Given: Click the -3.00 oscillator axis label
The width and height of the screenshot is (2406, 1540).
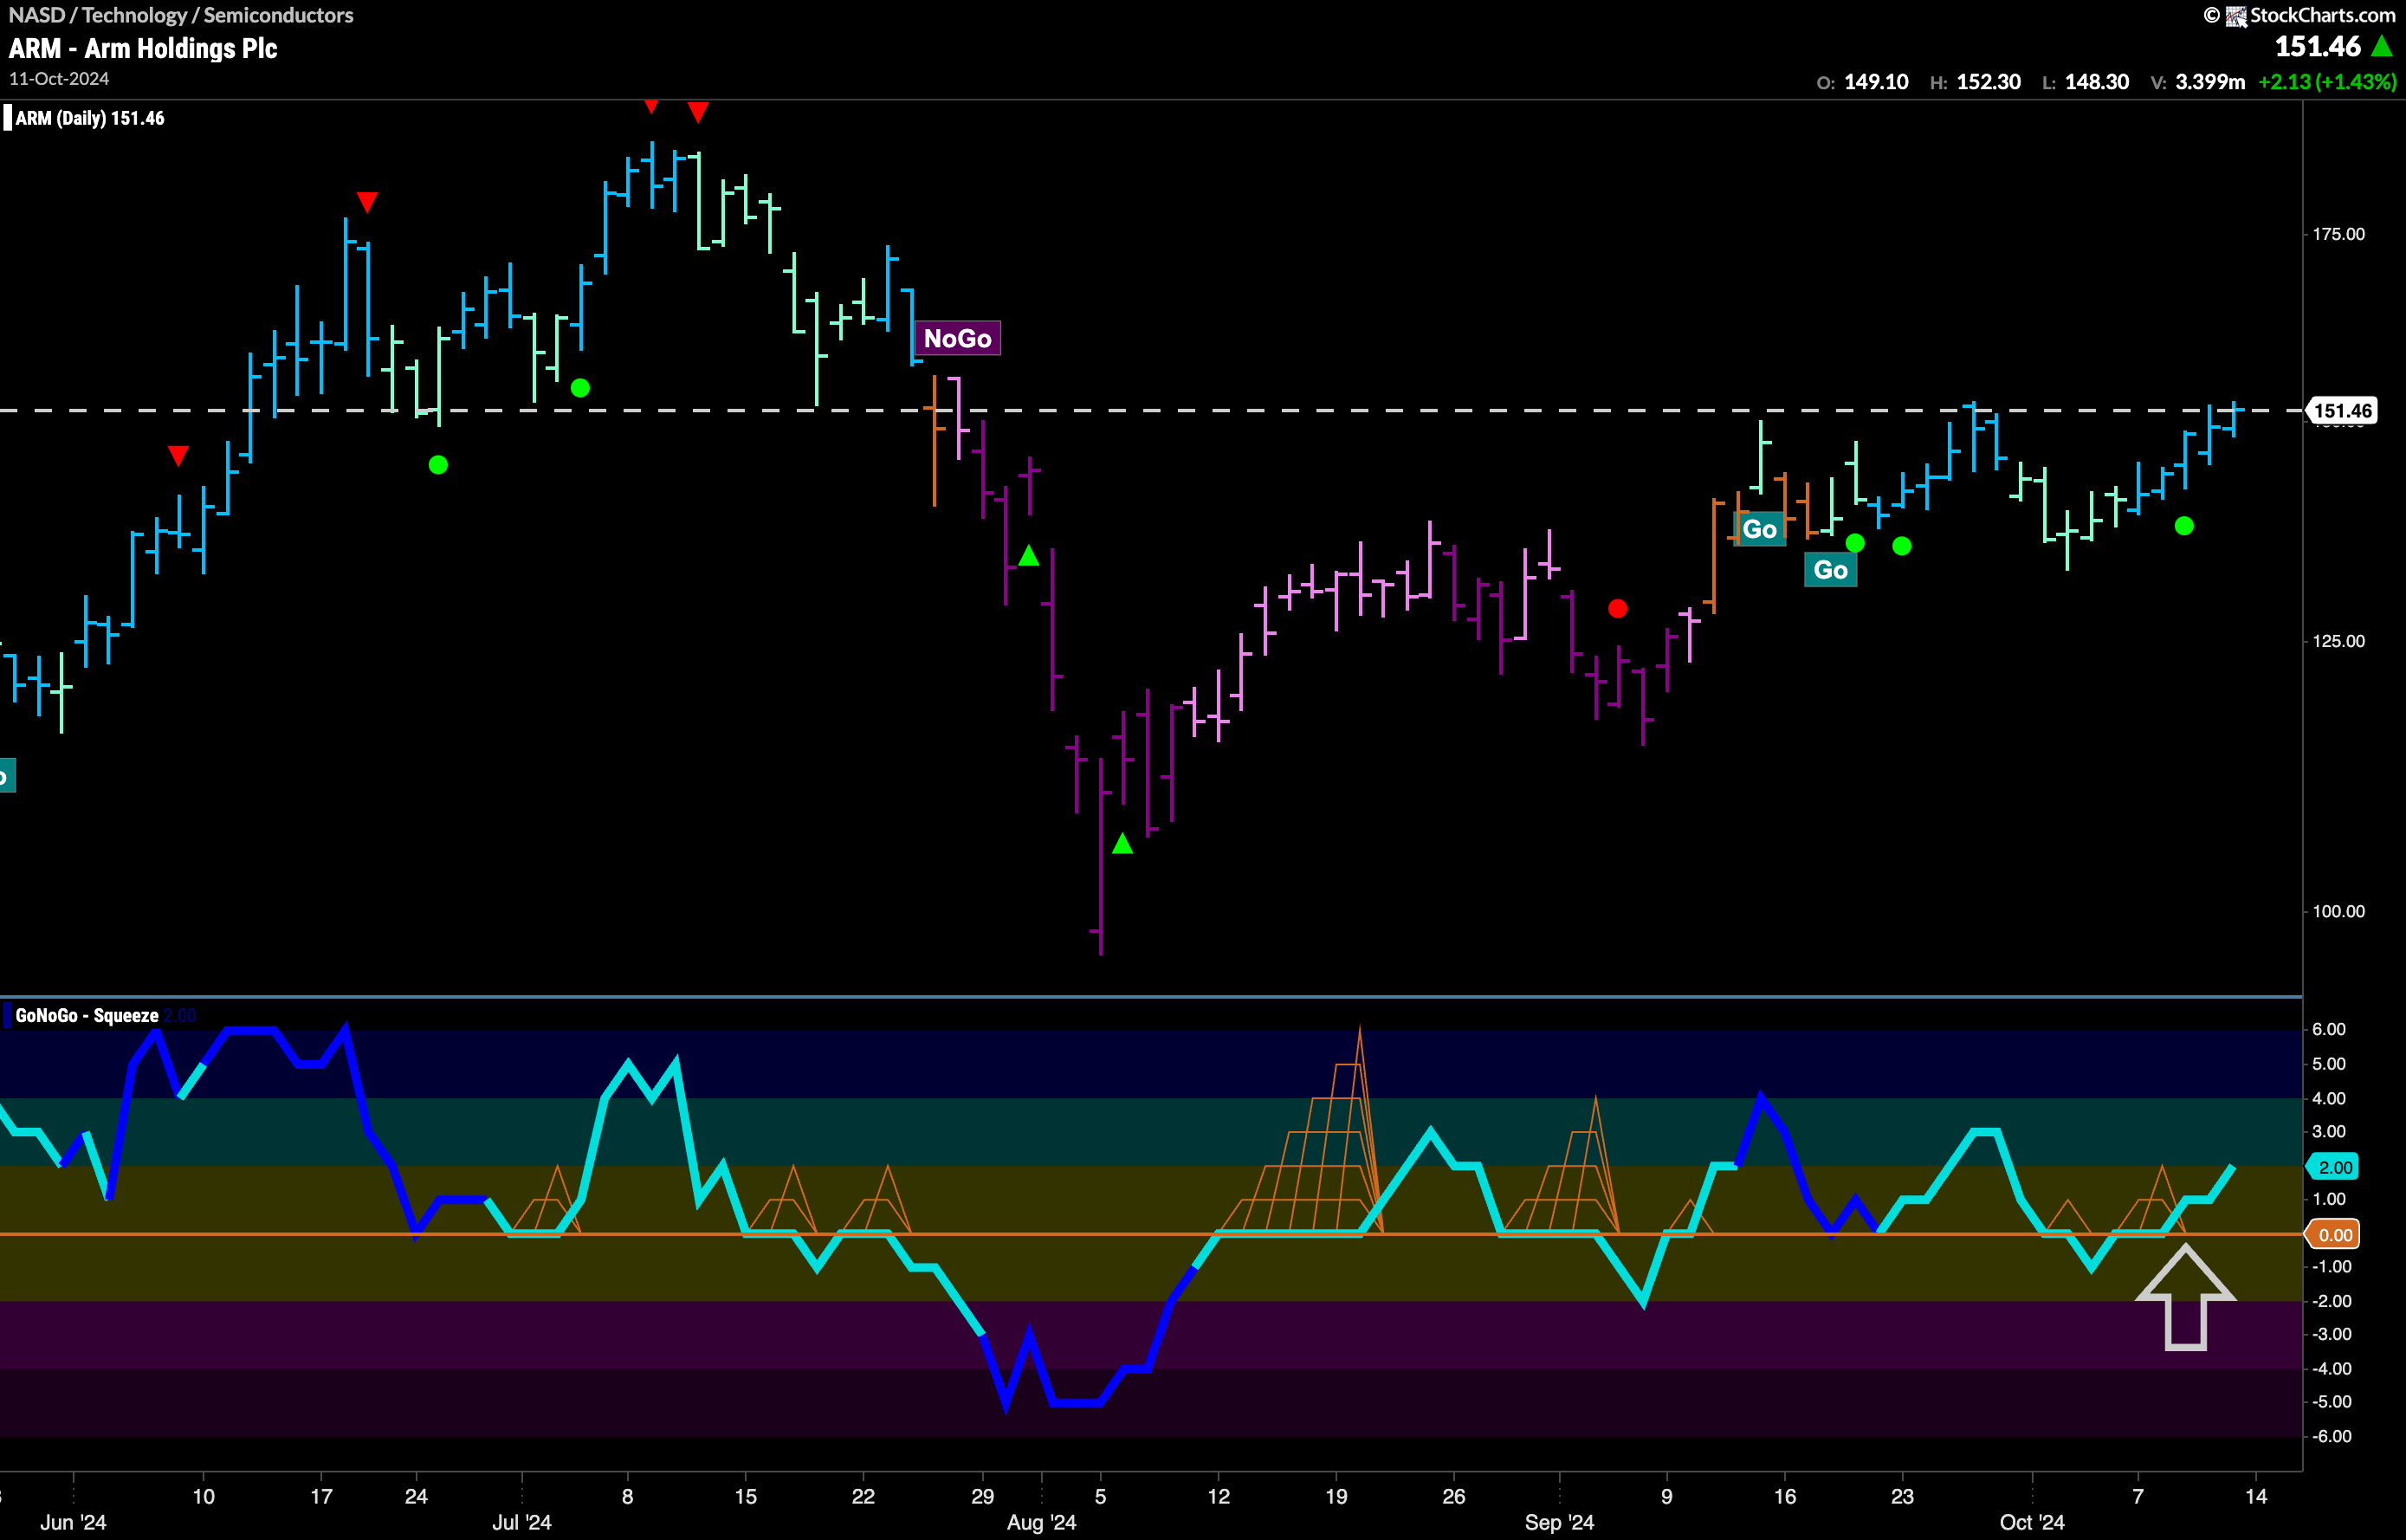Looking at the screenshot, I should click(x=2331, y=1334).
